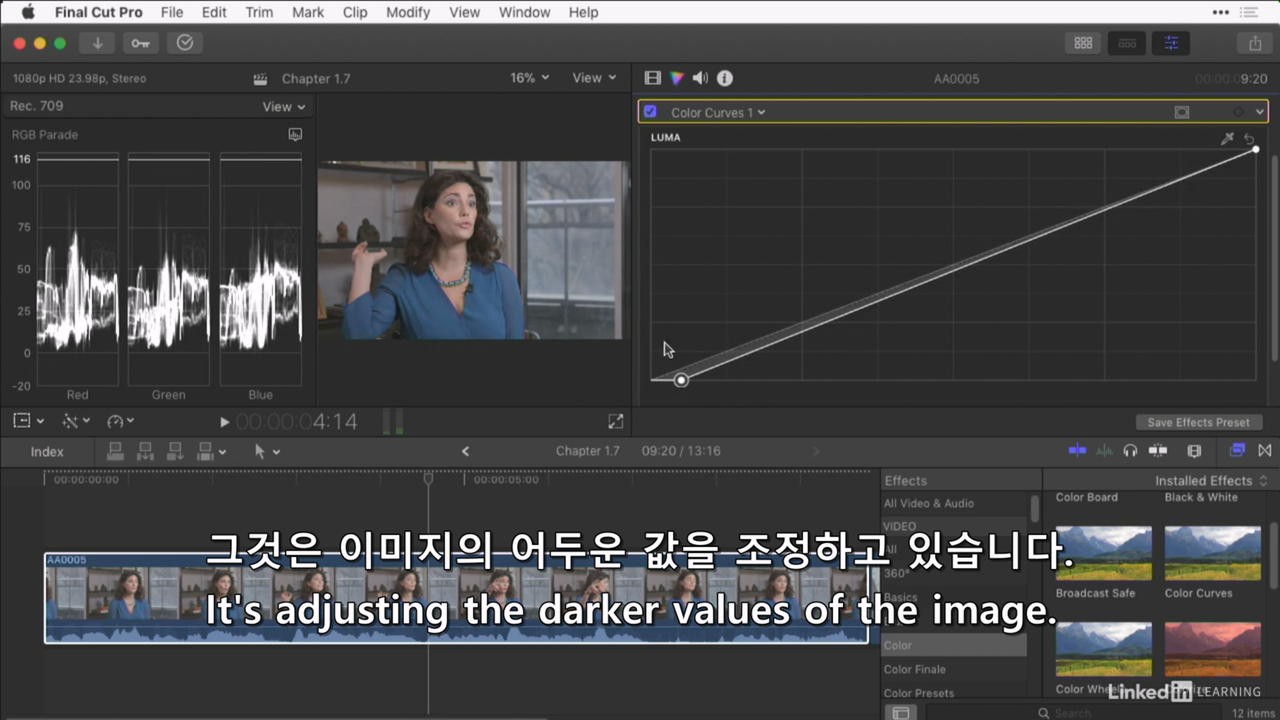Open the Keyword Editor key icon
The image size is (1280, 720).
pos(141,43)
